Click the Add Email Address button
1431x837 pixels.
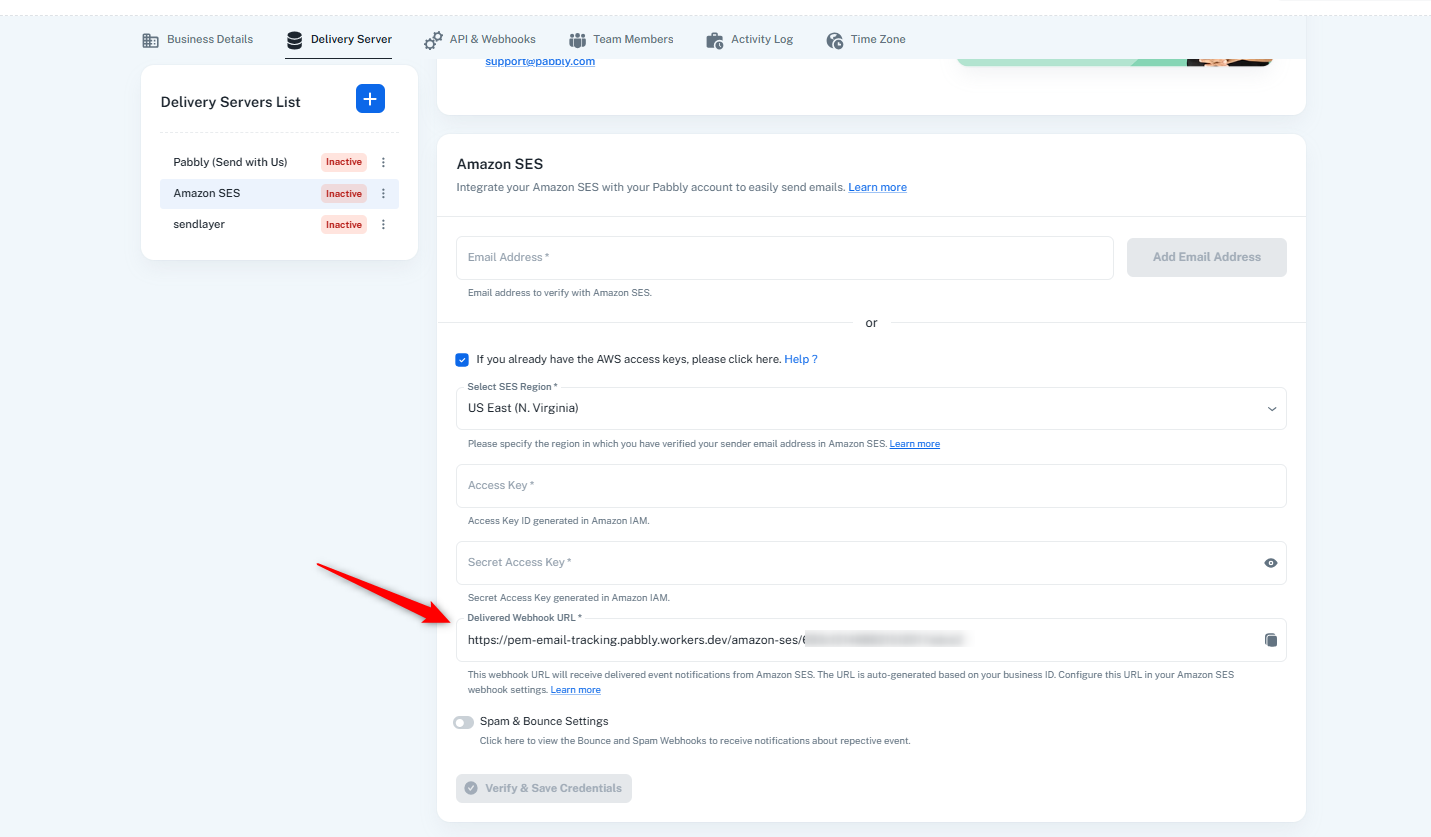click(x=1206, y=257)
